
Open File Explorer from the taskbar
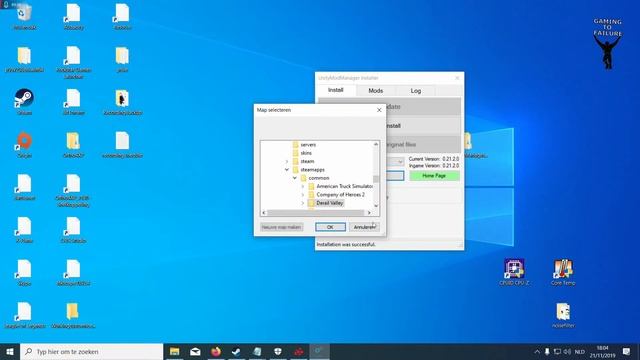pyautogui.click(x=175, y=351)
